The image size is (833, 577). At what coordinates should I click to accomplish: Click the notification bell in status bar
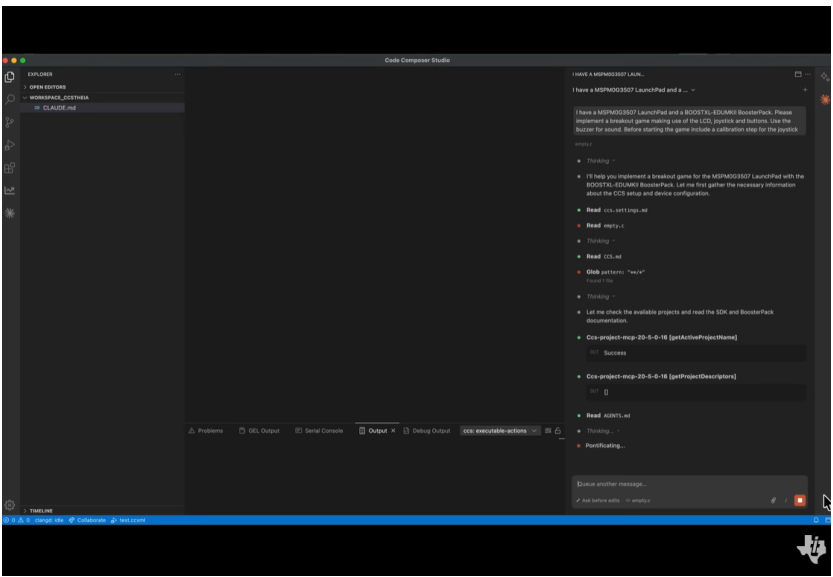(816, 520)
